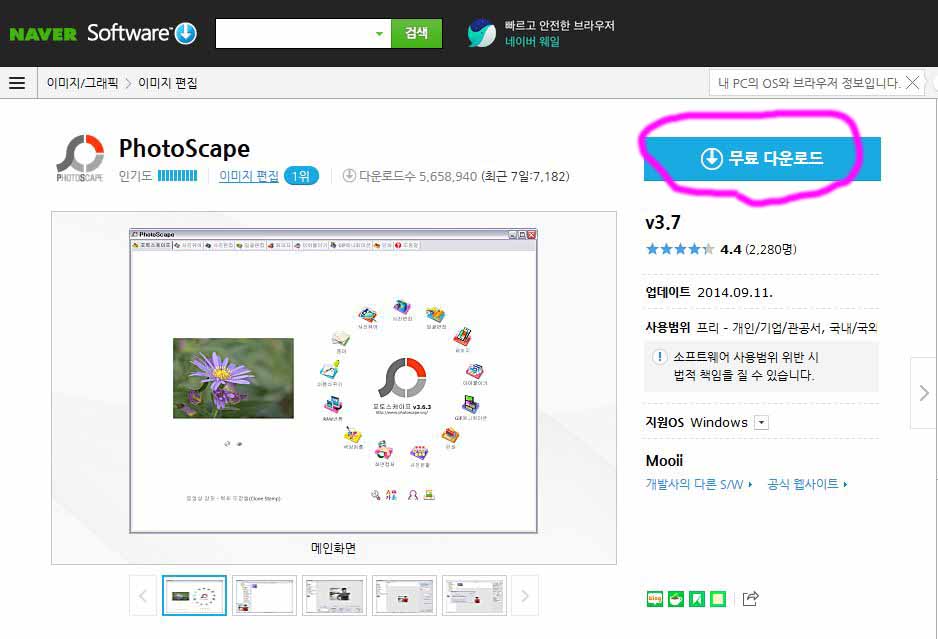This screenshot has width=938, height=639.
Task: Select the 이미지/그래픽 breadcrumb
Action: (x=83, y=83)
